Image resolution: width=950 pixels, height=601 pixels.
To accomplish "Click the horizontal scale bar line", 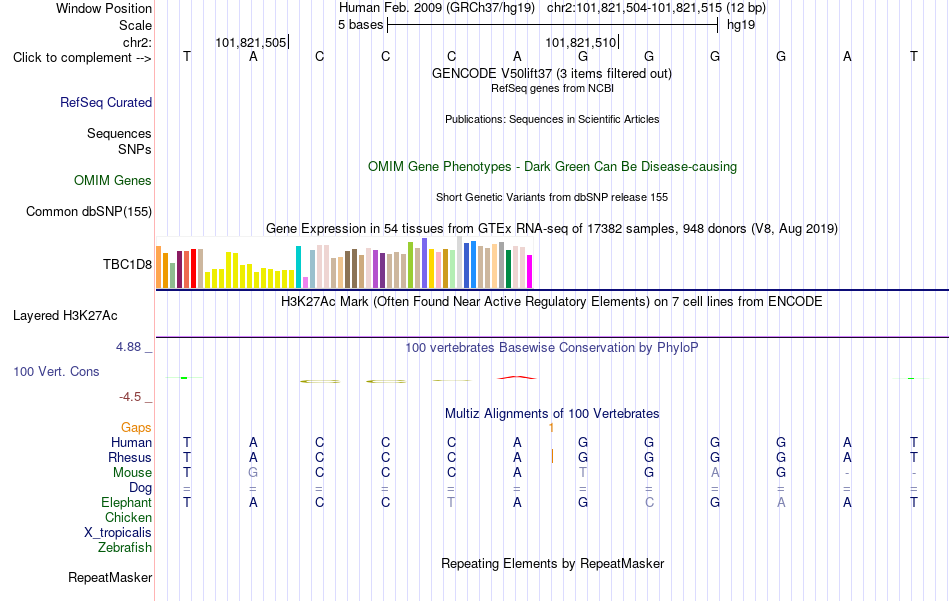I will [x=553, y=25].
